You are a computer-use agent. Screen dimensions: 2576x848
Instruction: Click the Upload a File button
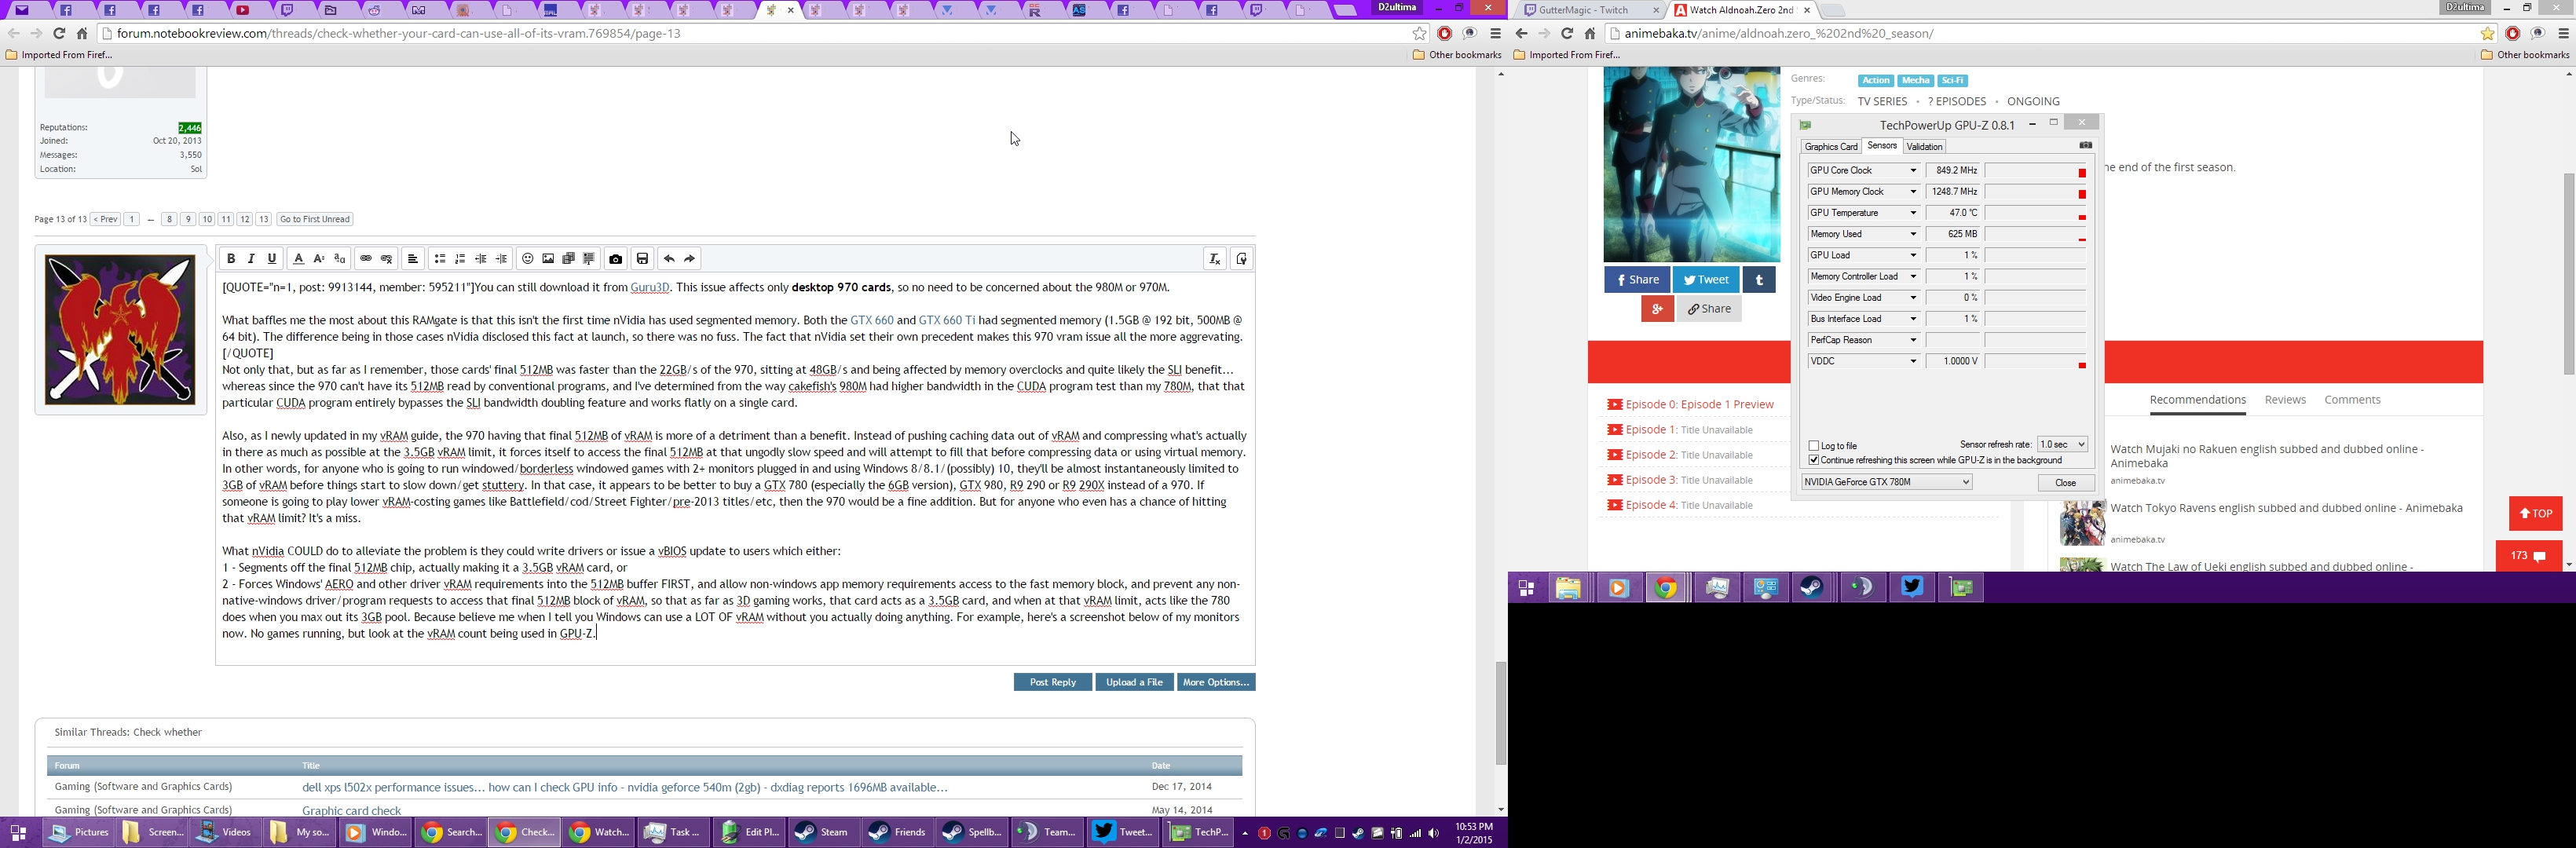pyautogui.click(x=1134, y=682)
